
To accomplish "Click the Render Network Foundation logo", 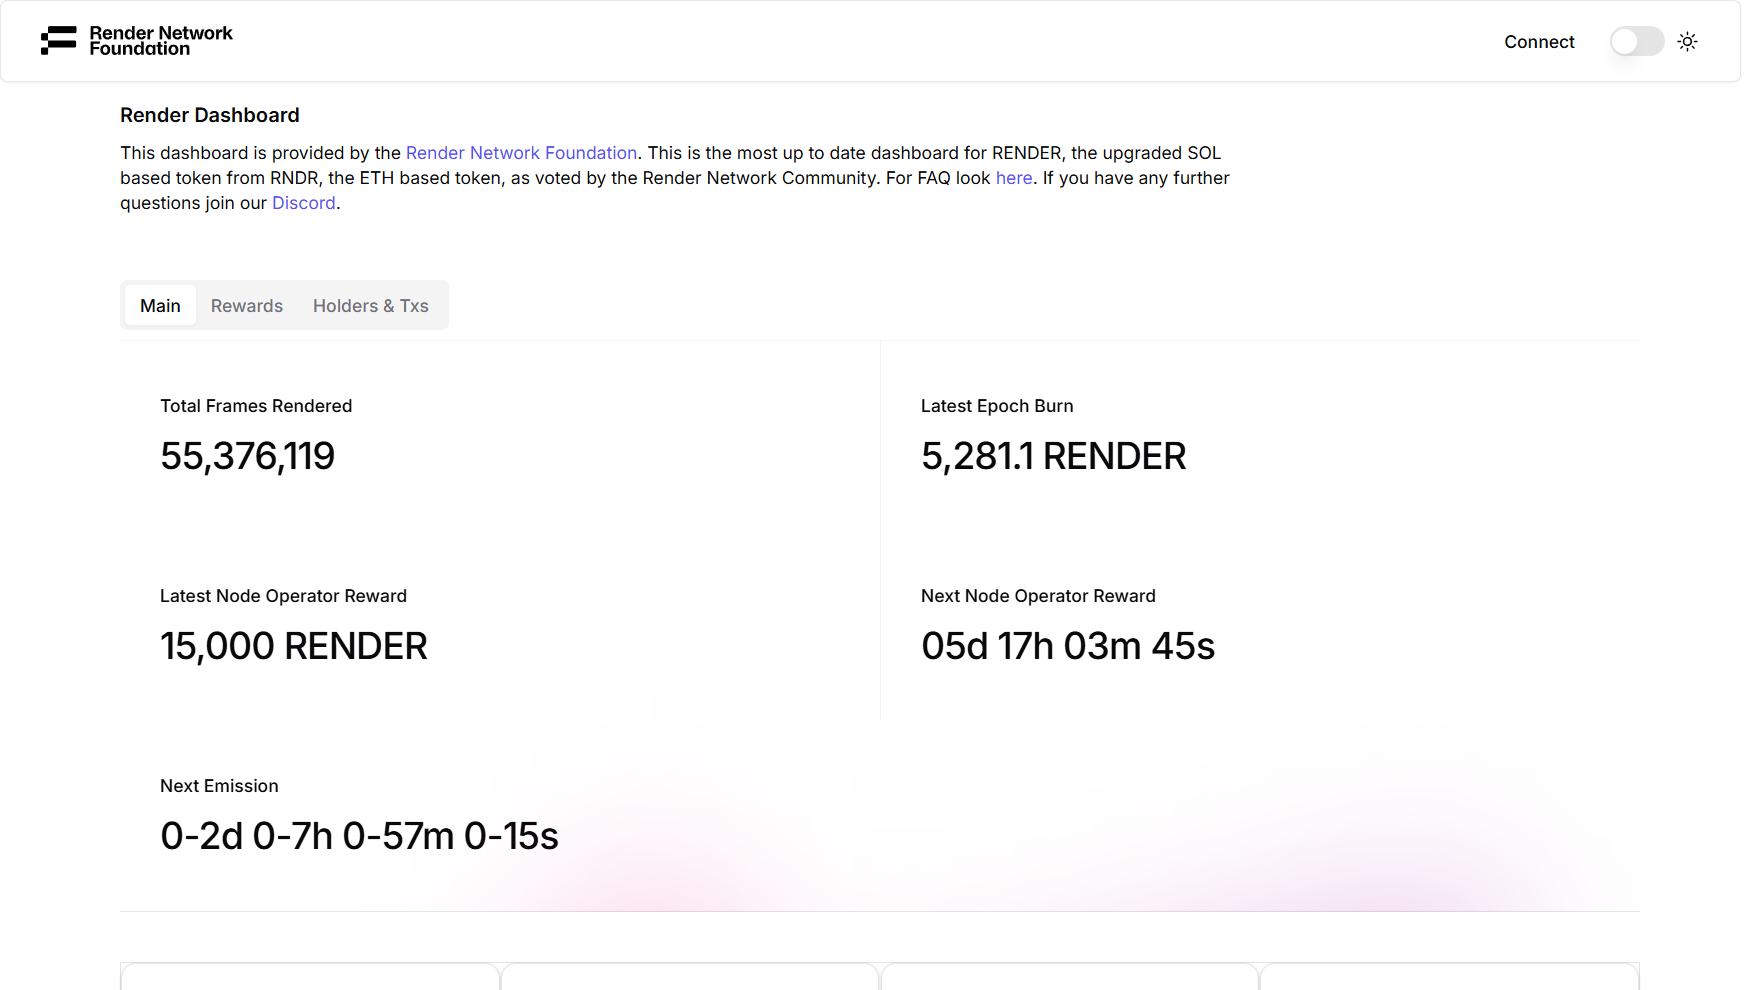I will coord(136,41).
